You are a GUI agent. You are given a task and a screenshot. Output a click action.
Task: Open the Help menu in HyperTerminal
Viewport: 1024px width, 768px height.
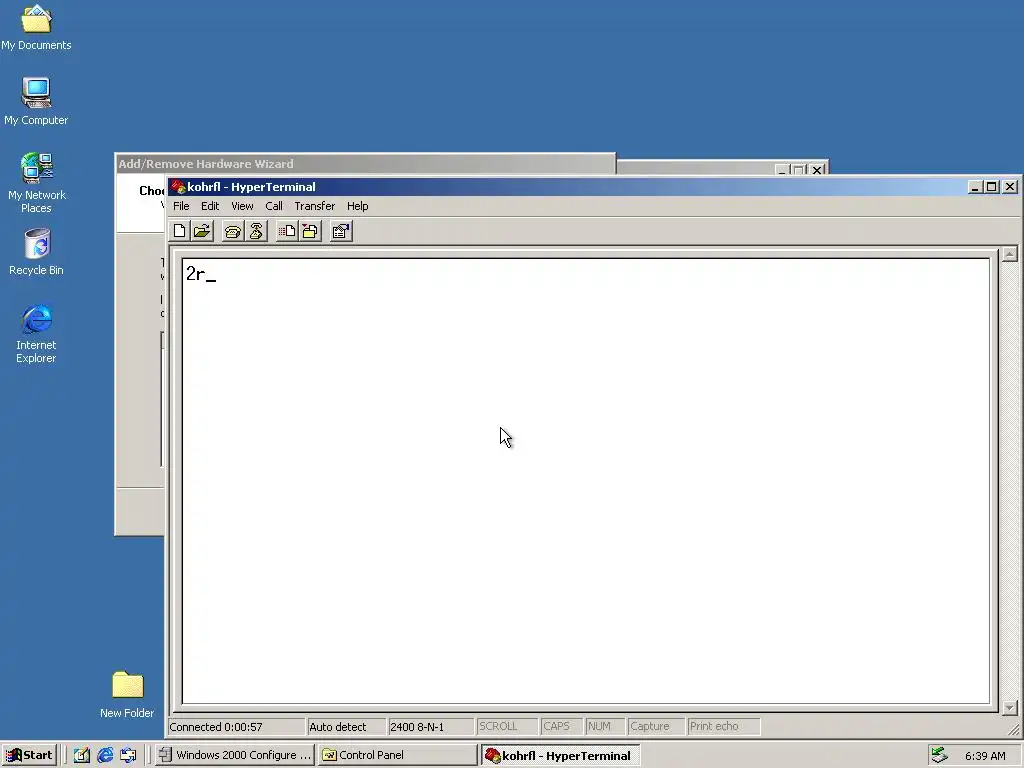tap(357, 206)
